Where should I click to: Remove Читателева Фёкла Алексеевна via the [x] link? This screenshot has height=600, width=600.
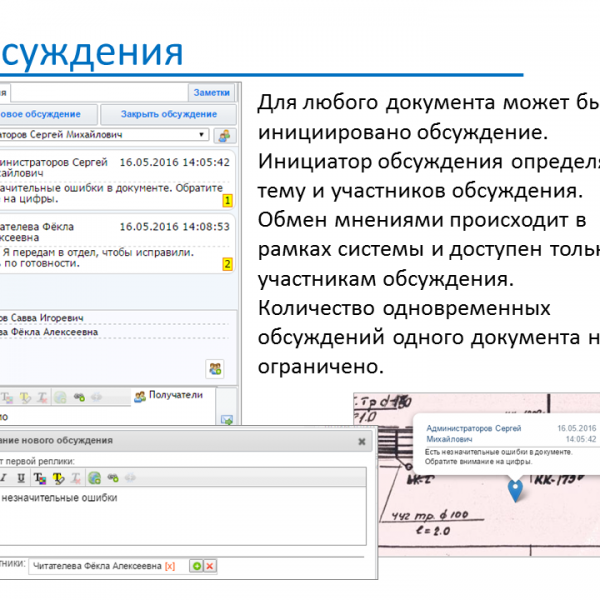click(x=170, y=566)
